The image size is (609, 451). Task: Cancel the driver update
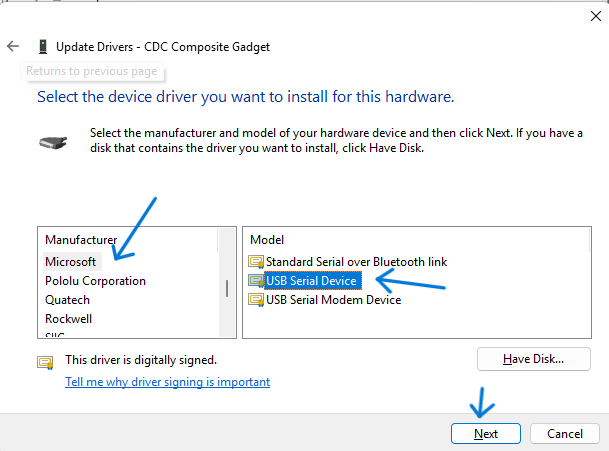pos(565,434)
